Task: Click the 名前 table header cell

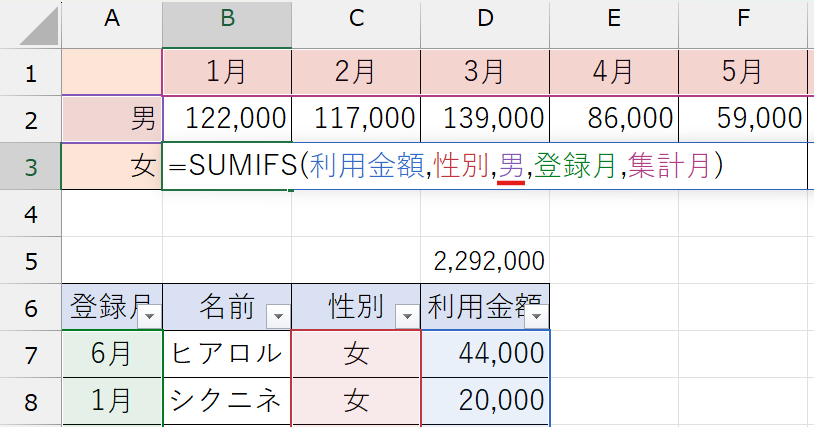Action: (227, 307)
